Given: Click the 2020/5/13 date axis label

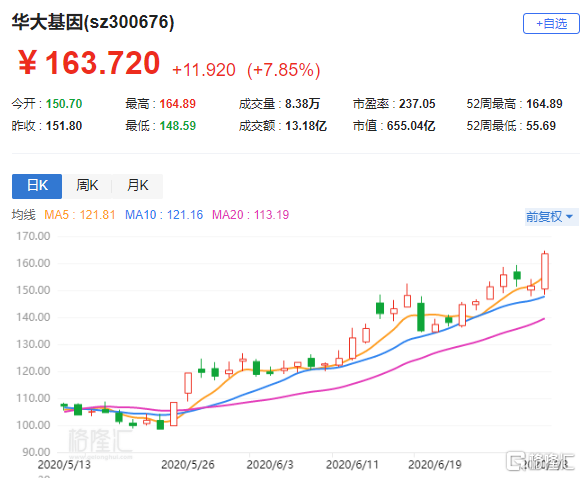Looking at the screenshot, I should coord(64,465).
